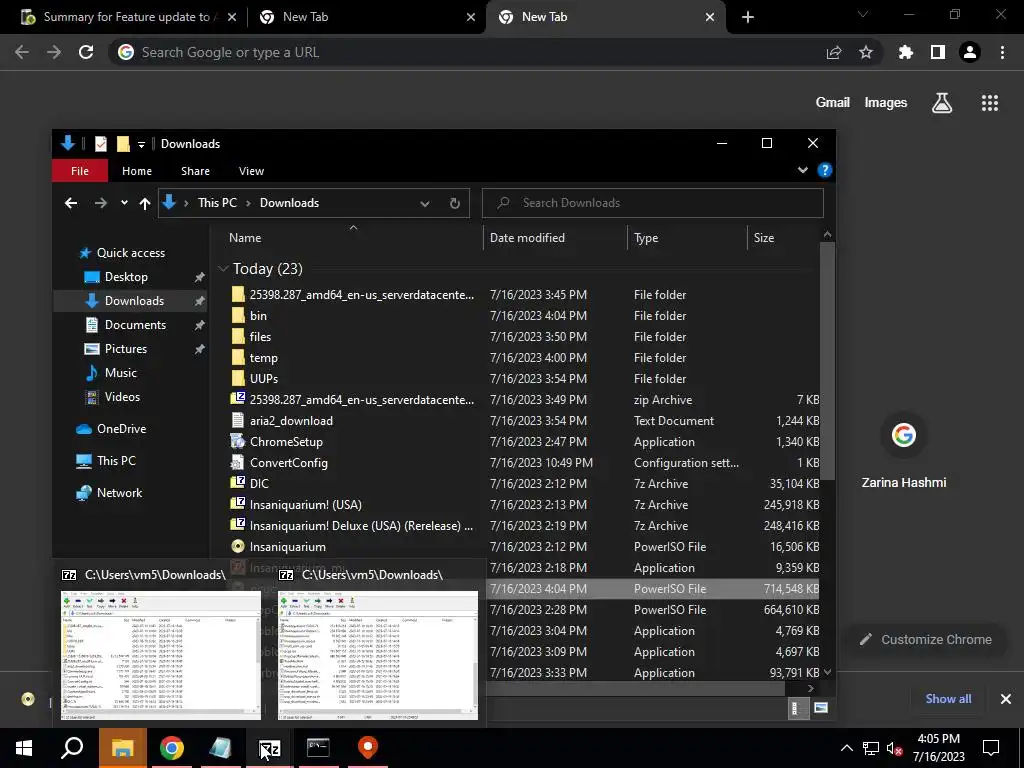The image size is (1024, 768).
Task: Show hidden system tray icons
Action: [846, 748]
